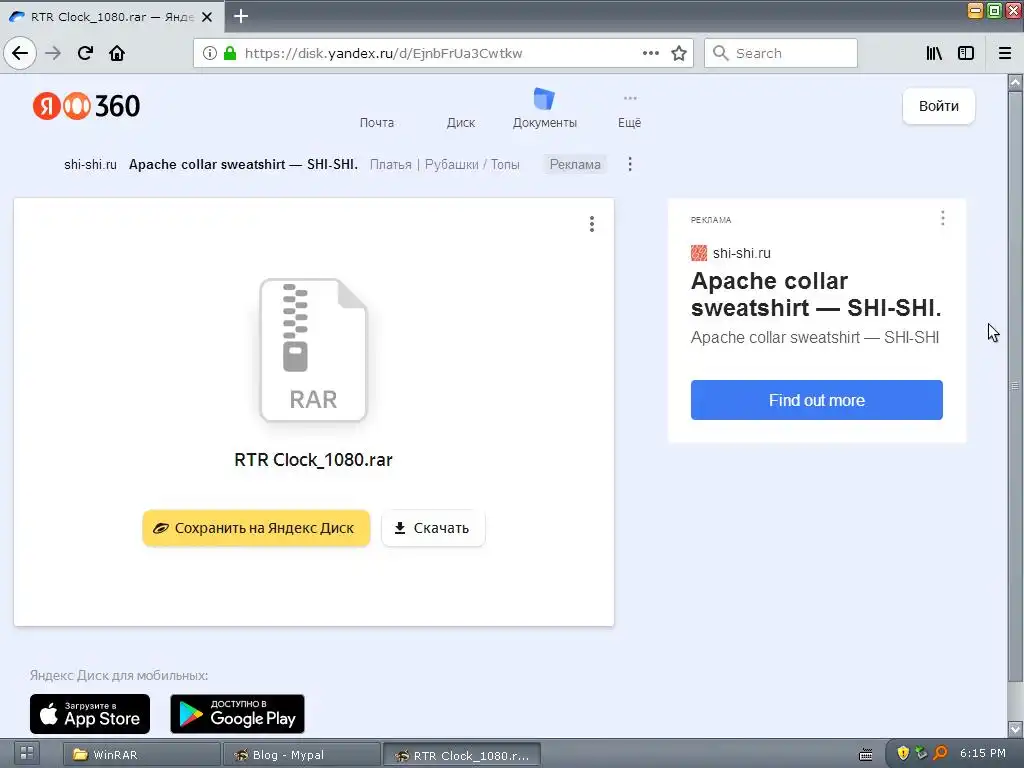
Task: Switch to Blog - Mypal taskbar window
Action: click(301, 755)
